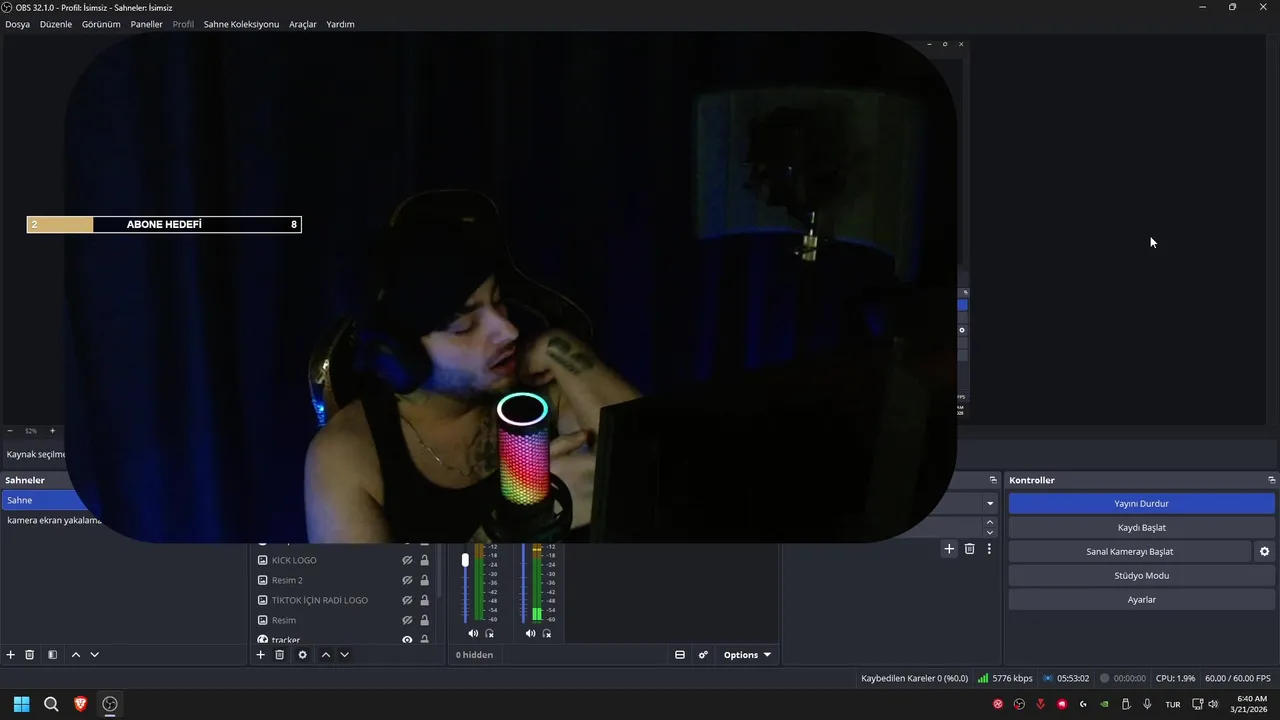
Task: Add a new scene with the Sahneler plus icon
Action: [11, 655]
